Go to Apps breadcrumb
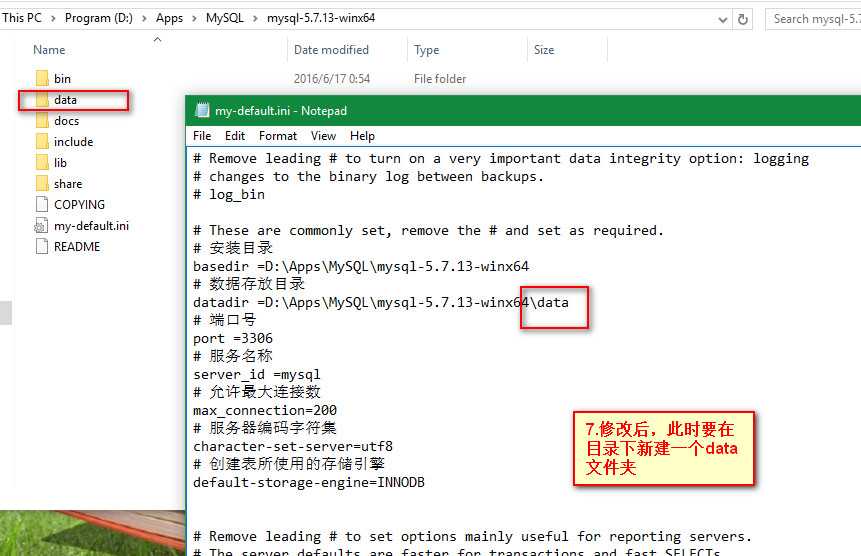 pos(169,18)
